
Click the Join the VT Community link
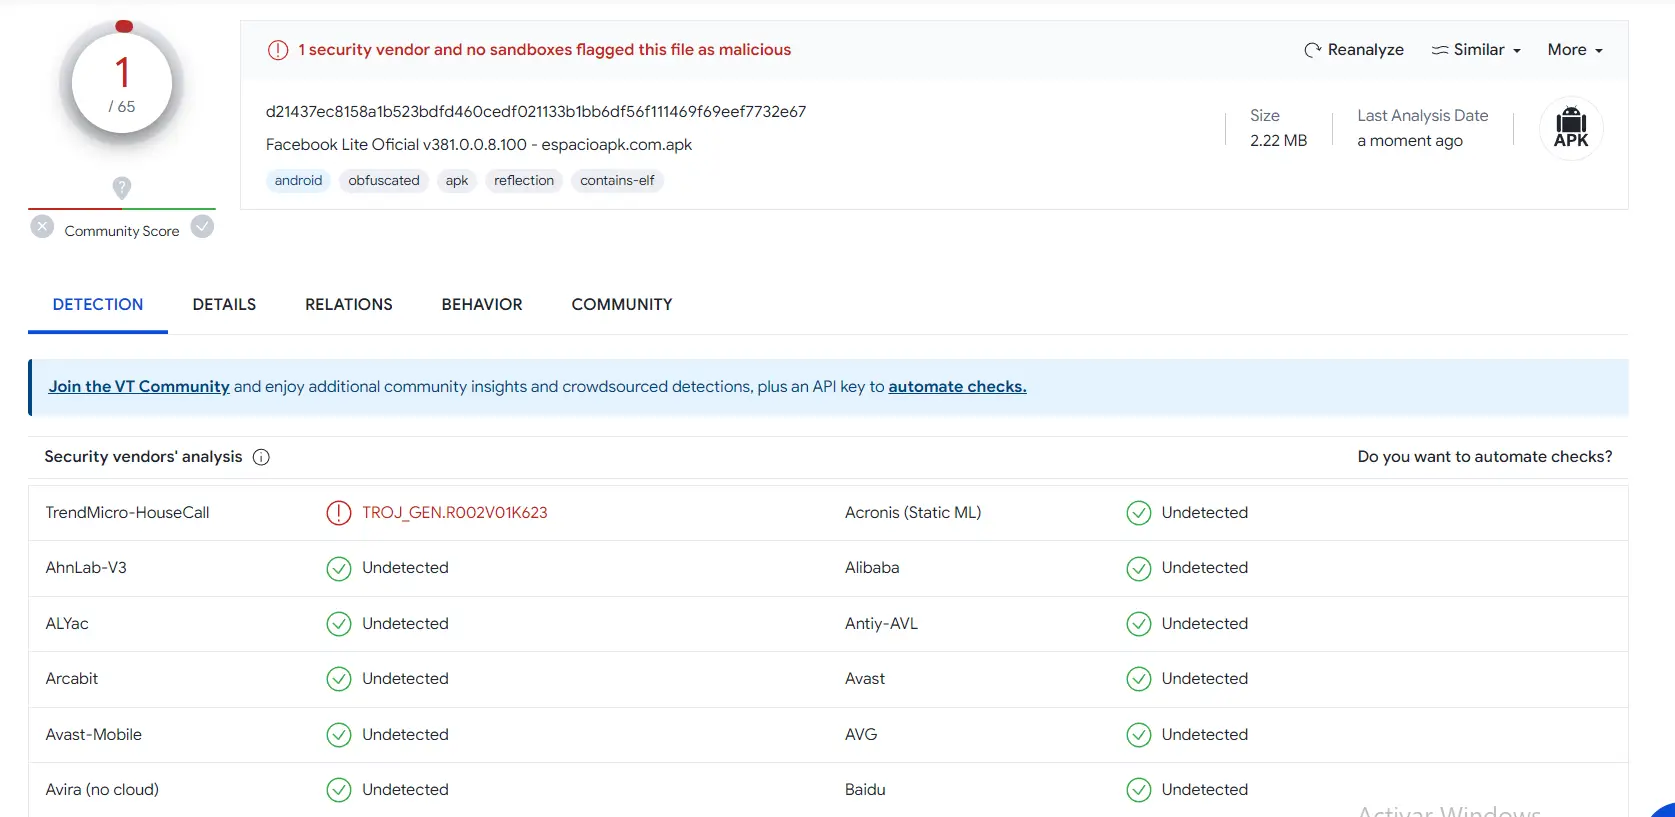(x=139, y=387)
